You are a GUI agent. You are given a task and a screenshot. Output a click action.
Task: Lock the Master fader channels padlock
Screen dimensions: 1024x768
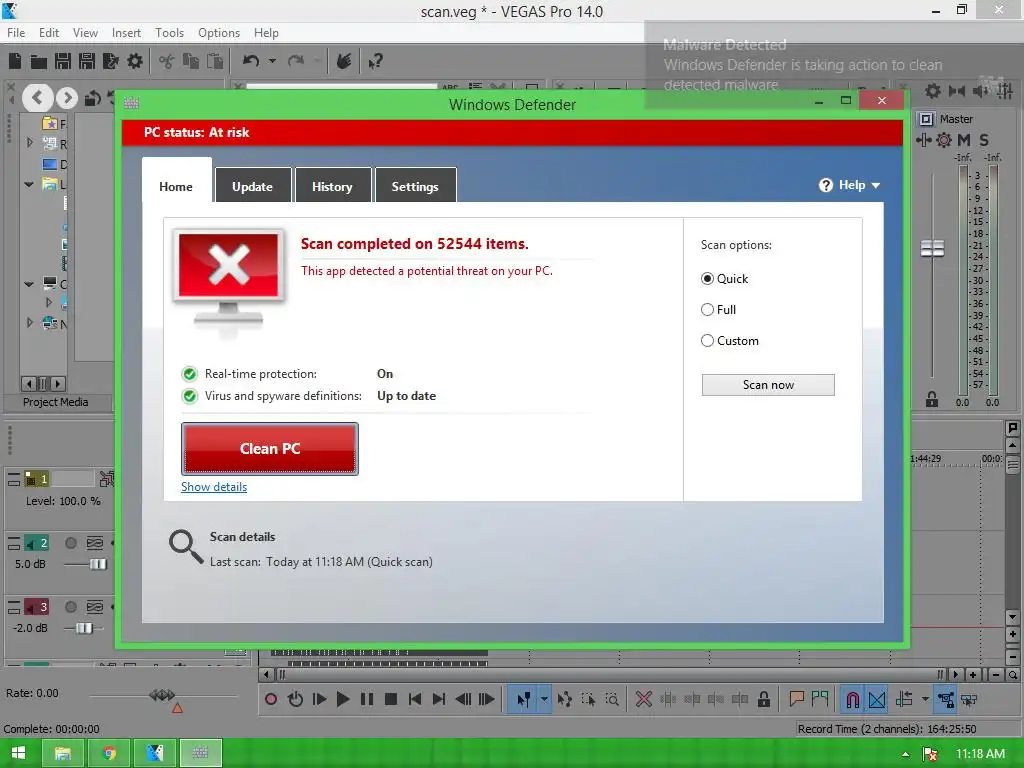[x=932, y=399]
